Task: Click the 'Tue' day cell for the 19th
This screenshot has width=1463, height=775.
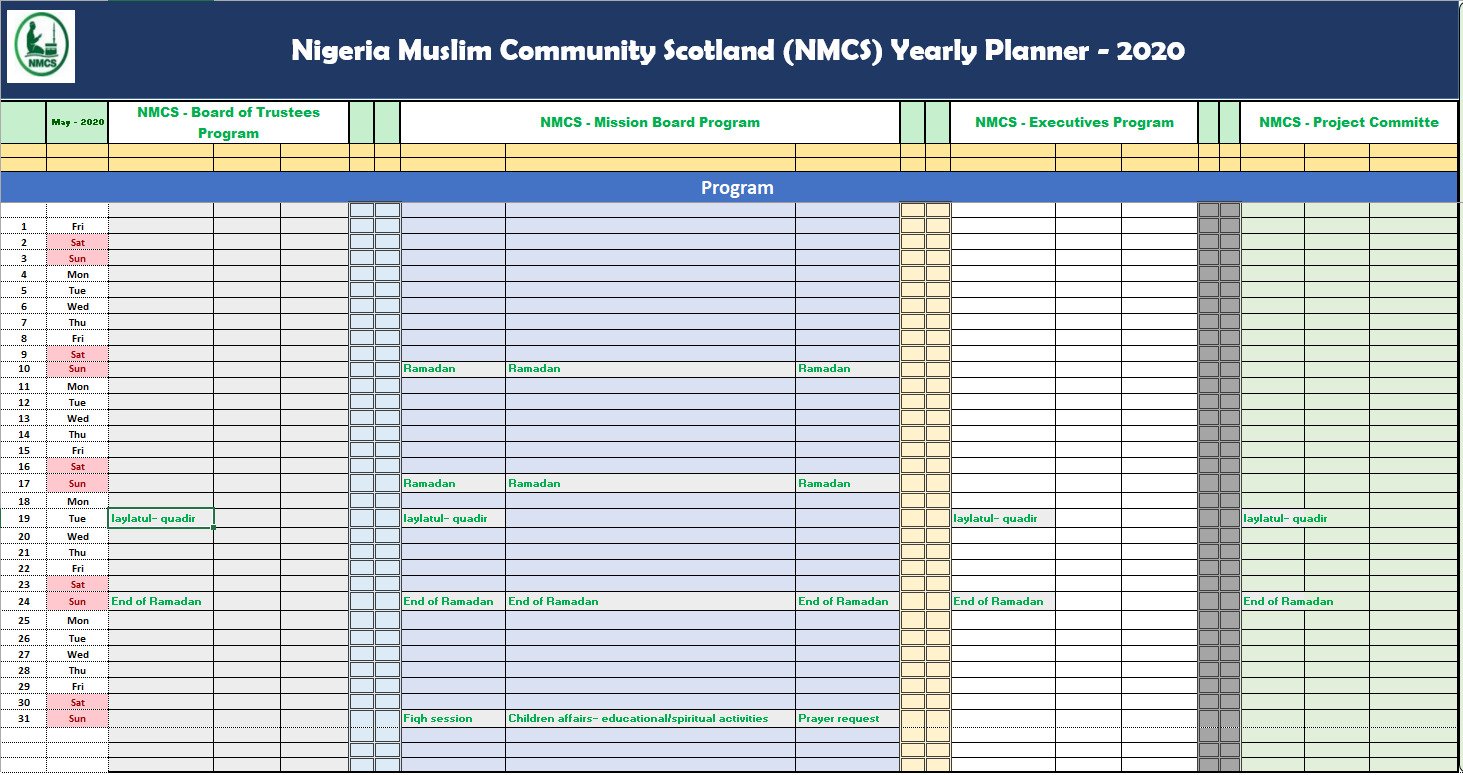Action: pyautogui.click(x=77, y=519)
